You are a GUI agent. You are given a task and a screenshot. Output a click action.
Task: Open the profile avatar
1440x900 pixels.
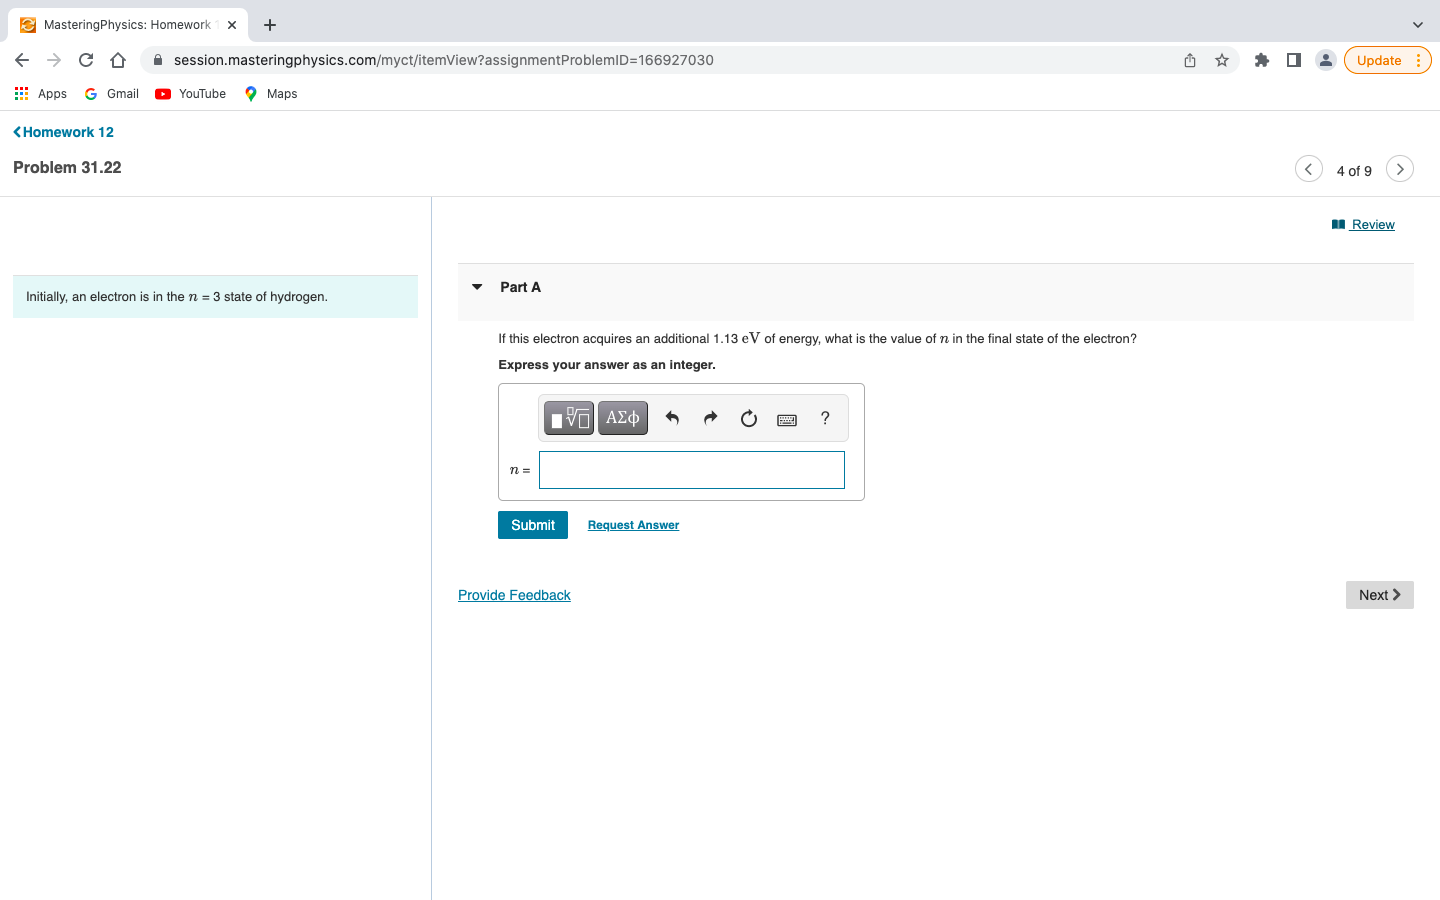[1326, 60]
